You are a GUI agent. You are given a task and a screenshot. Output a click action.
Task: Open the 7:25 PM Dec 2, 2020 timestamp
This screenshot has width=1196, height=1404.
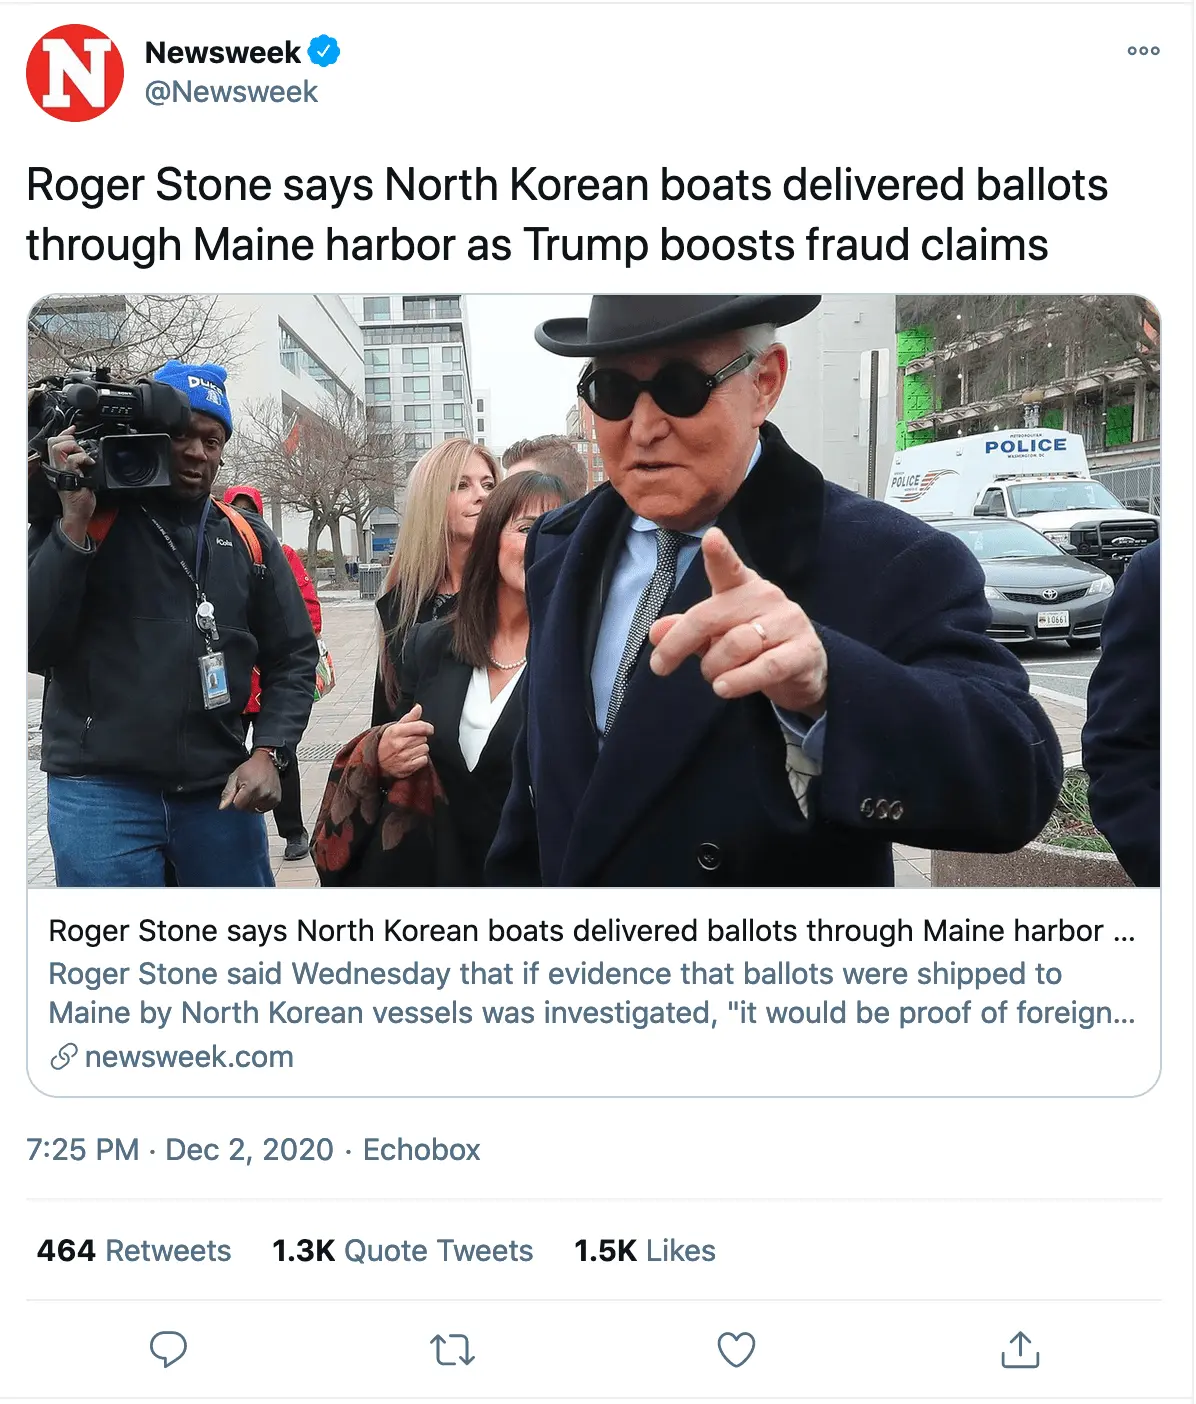point(180,1150)
